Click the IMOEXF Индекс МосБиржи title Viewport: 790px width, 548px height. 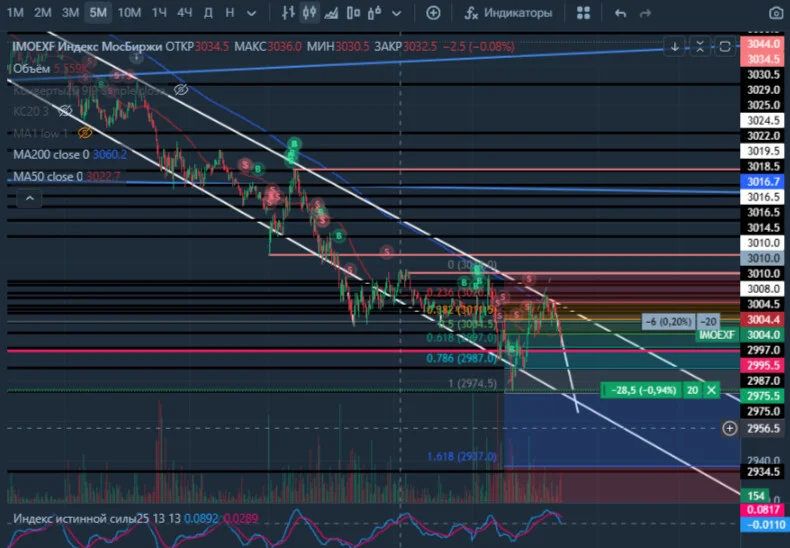[x=87, y=47]
